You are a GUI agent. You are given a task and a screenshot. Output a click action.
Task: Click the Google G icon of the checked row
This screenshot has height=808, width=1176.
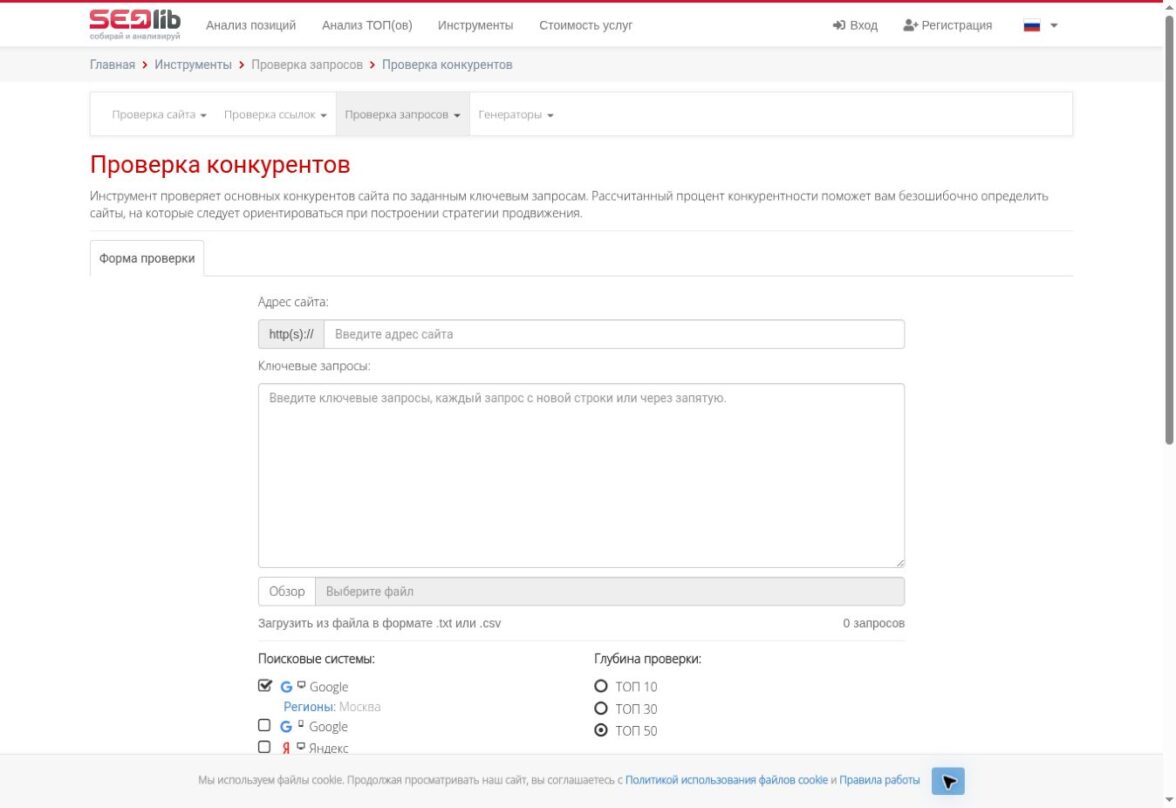286,686
